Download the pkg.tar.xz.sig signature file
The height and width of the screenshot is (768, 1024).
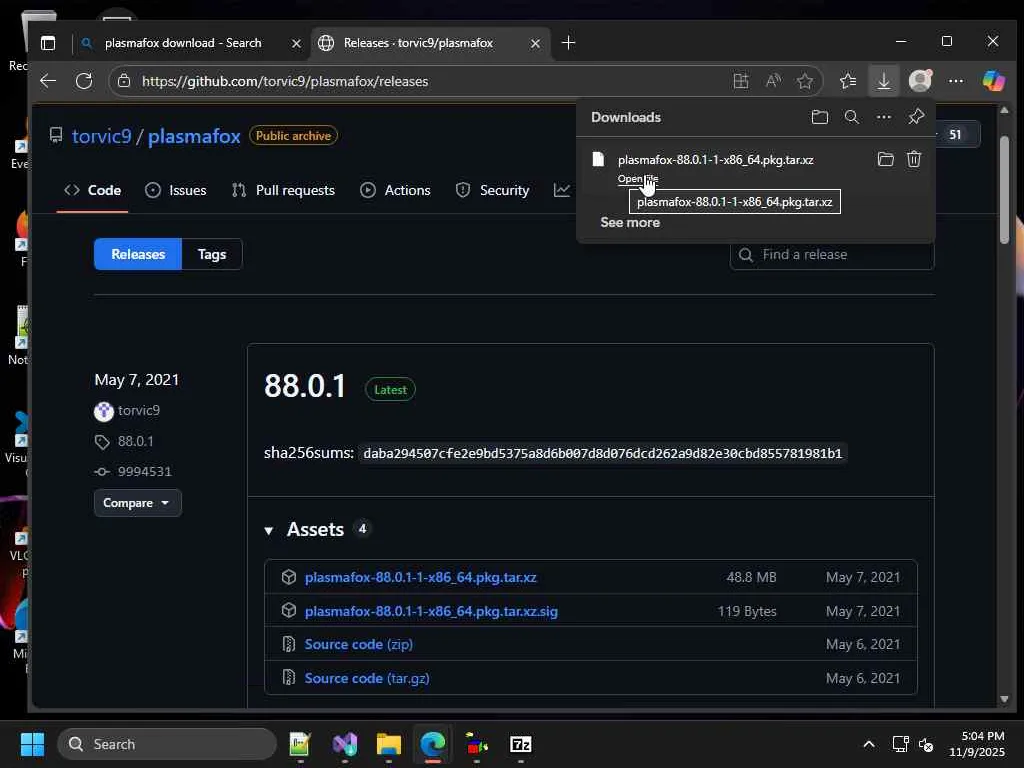(x=431, y=611)
